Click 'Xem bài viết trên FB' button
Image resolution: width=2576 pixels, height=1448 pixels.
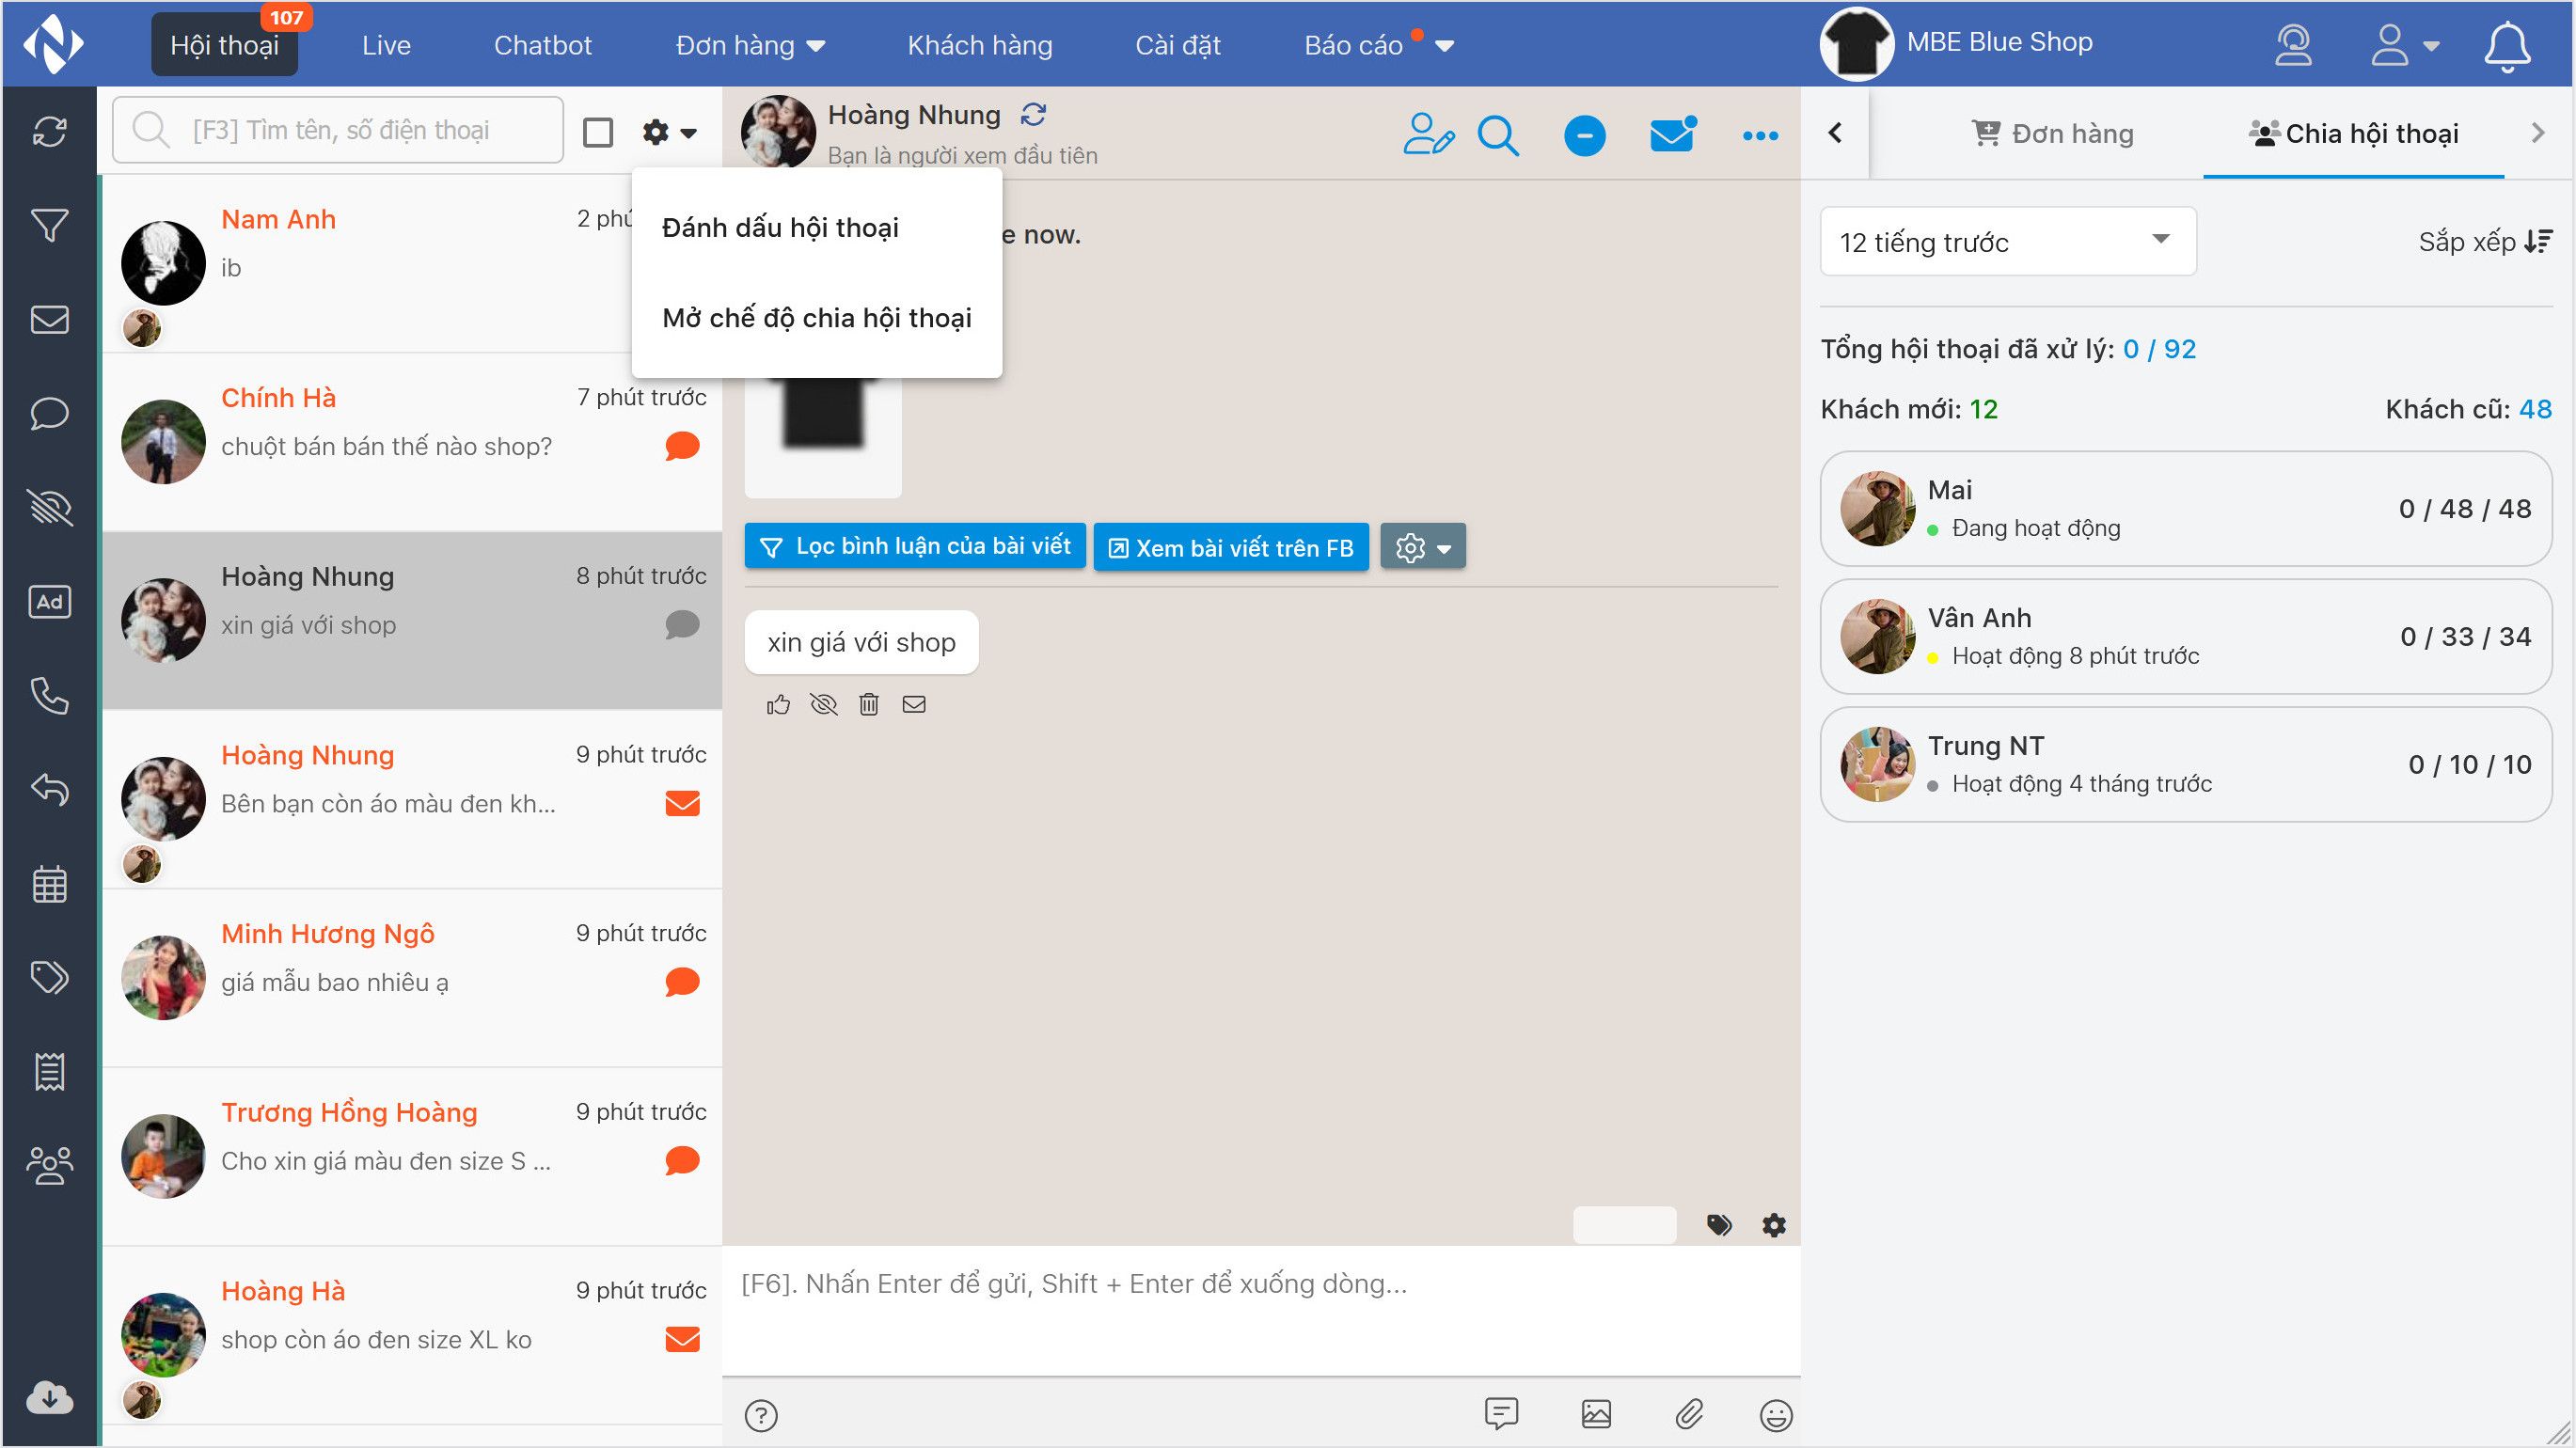point(1231,547)
